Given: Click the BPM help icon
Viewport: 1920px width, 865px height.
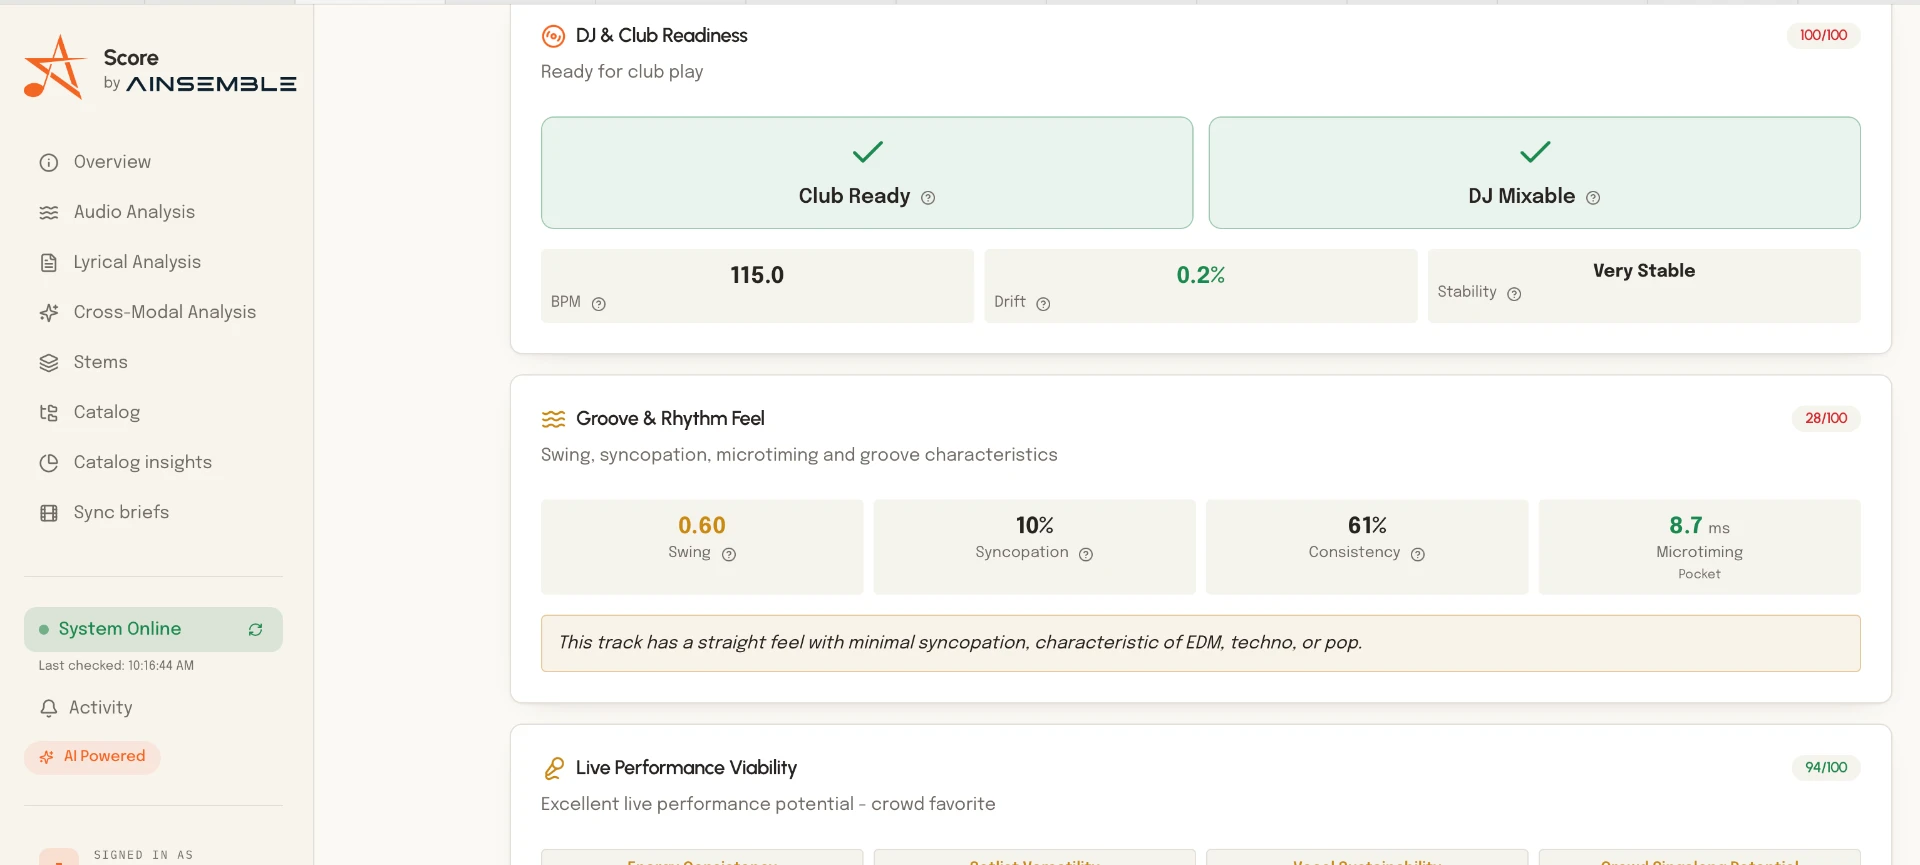Looking at the screenshot, I should coord(599,304).
